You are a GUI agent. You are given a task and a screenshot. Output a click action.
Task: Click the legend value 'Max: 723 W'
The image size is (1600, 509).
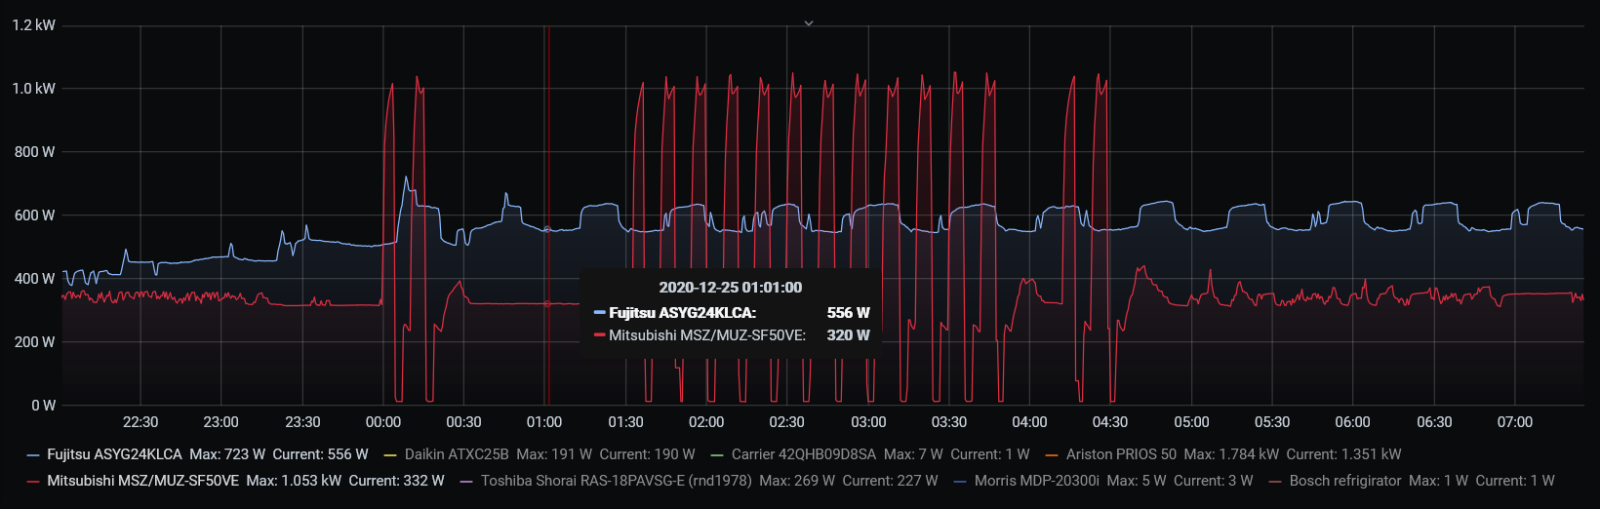(x=227, y=454)
